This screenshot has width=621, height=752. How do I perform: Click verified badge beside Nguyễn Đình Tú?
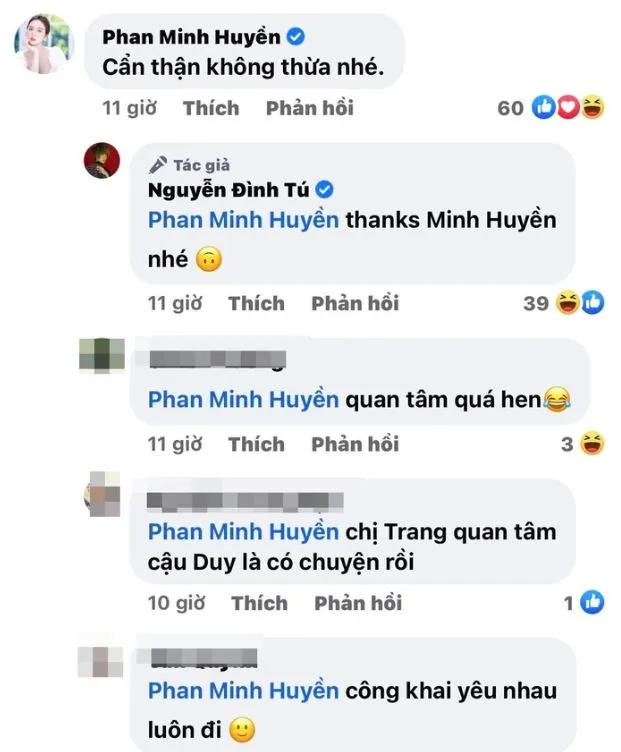coord(325,190)
